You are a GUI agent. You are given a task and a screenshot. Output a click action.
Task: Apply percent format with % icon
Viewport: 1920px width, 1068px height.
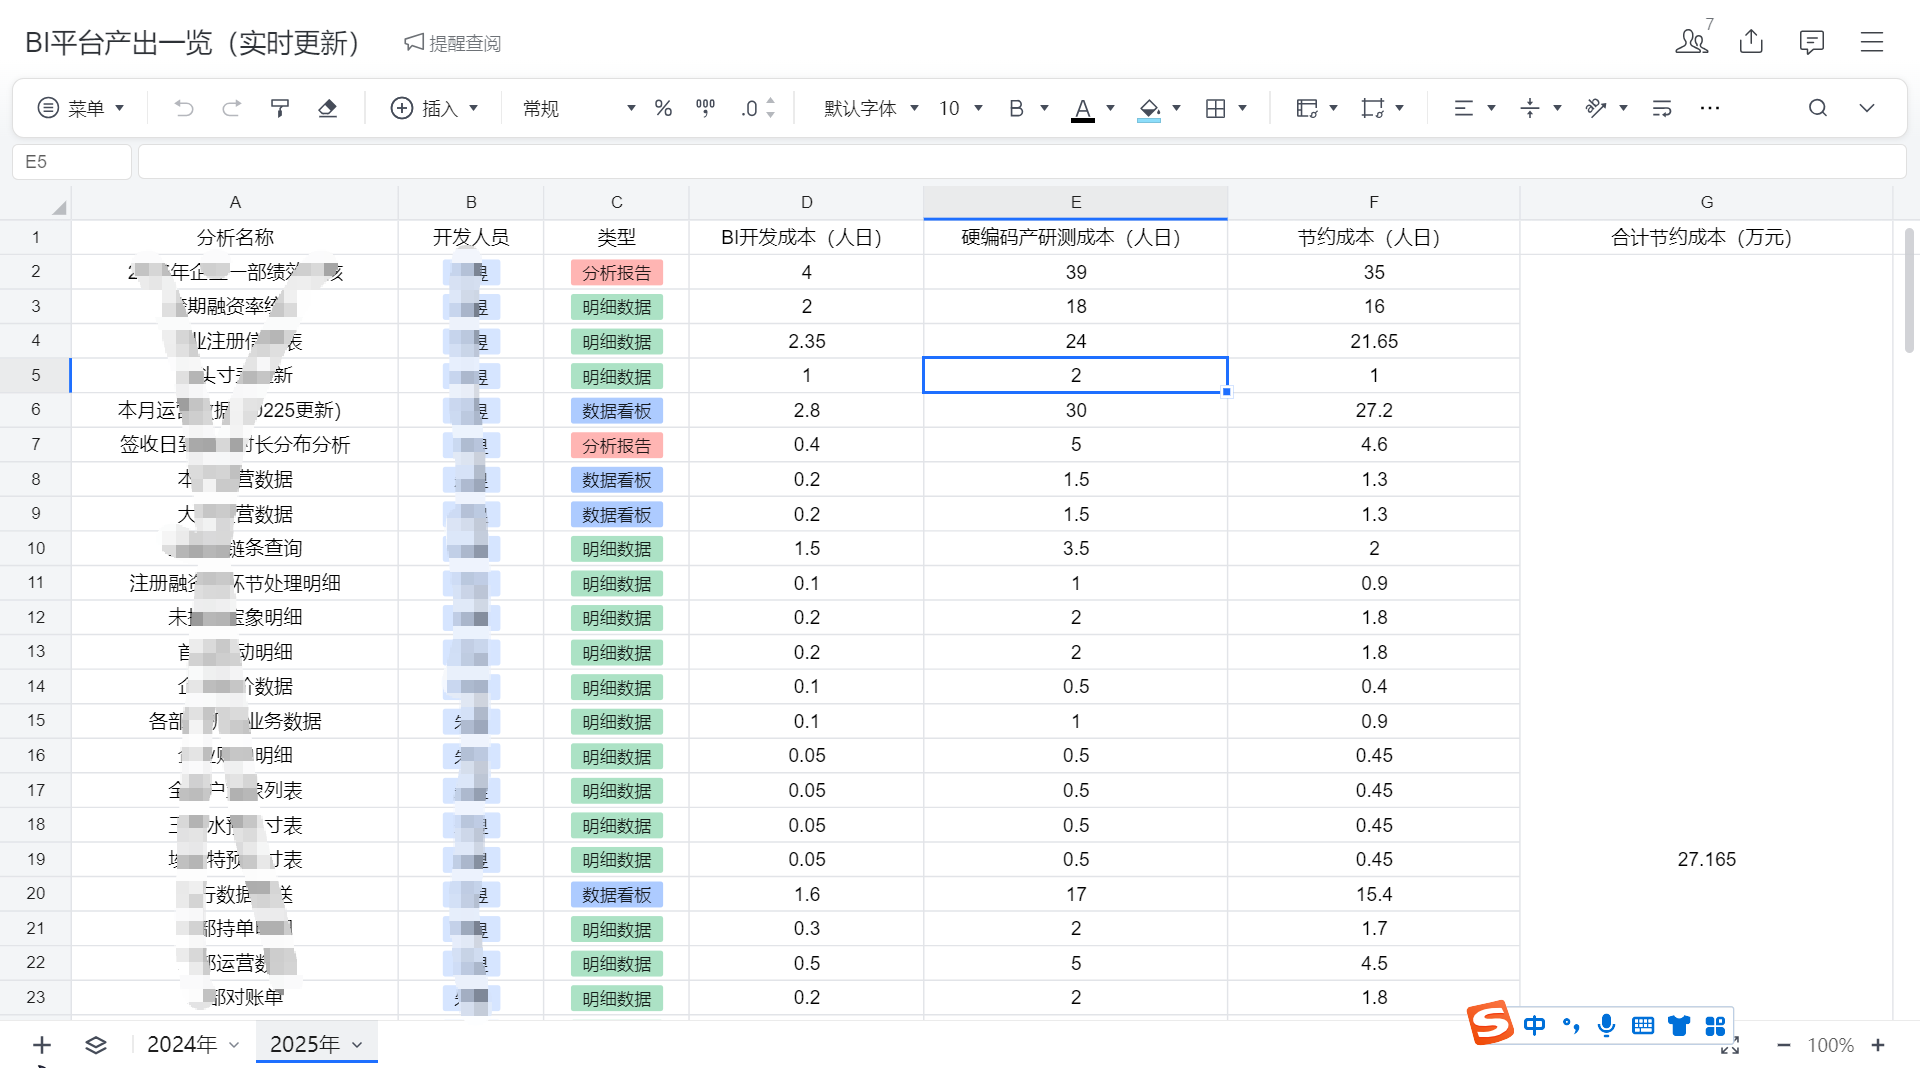click(663, 108)
